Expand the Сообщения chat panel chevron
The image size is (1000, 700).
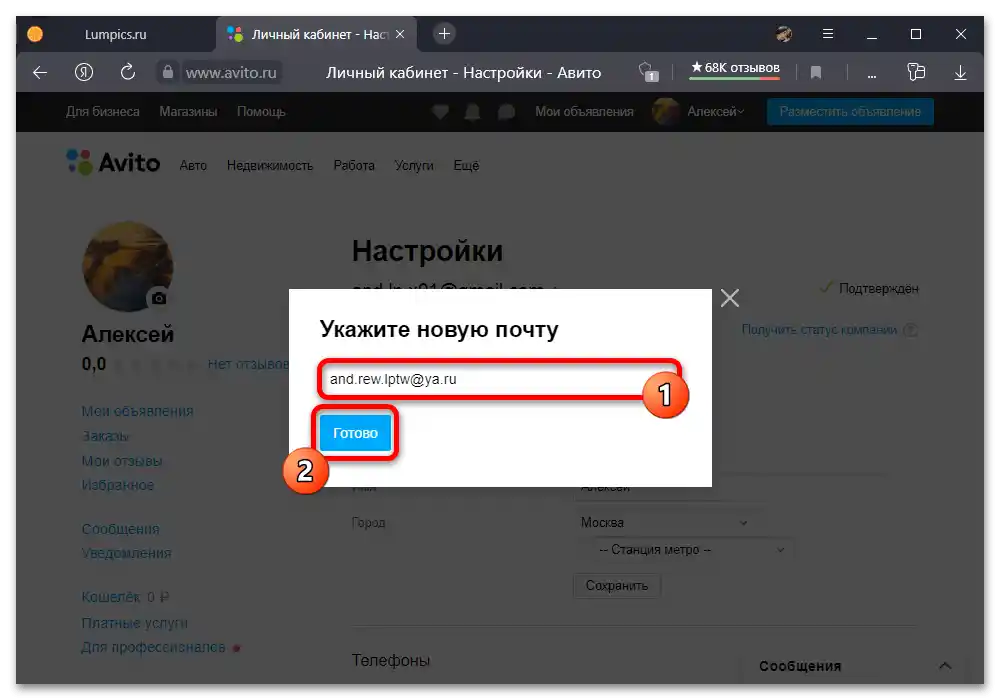(x=945, y=666)
